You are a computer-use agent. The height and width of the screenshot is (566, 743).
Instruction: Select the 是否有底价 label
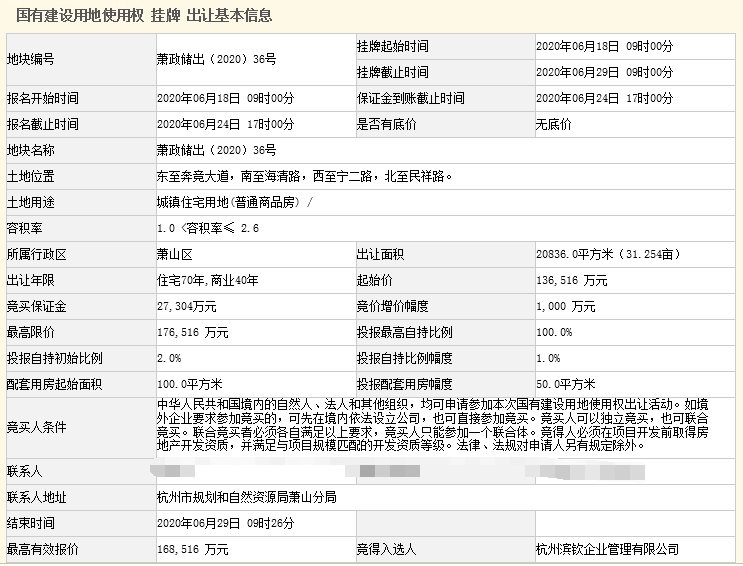(x=387, y=125)
